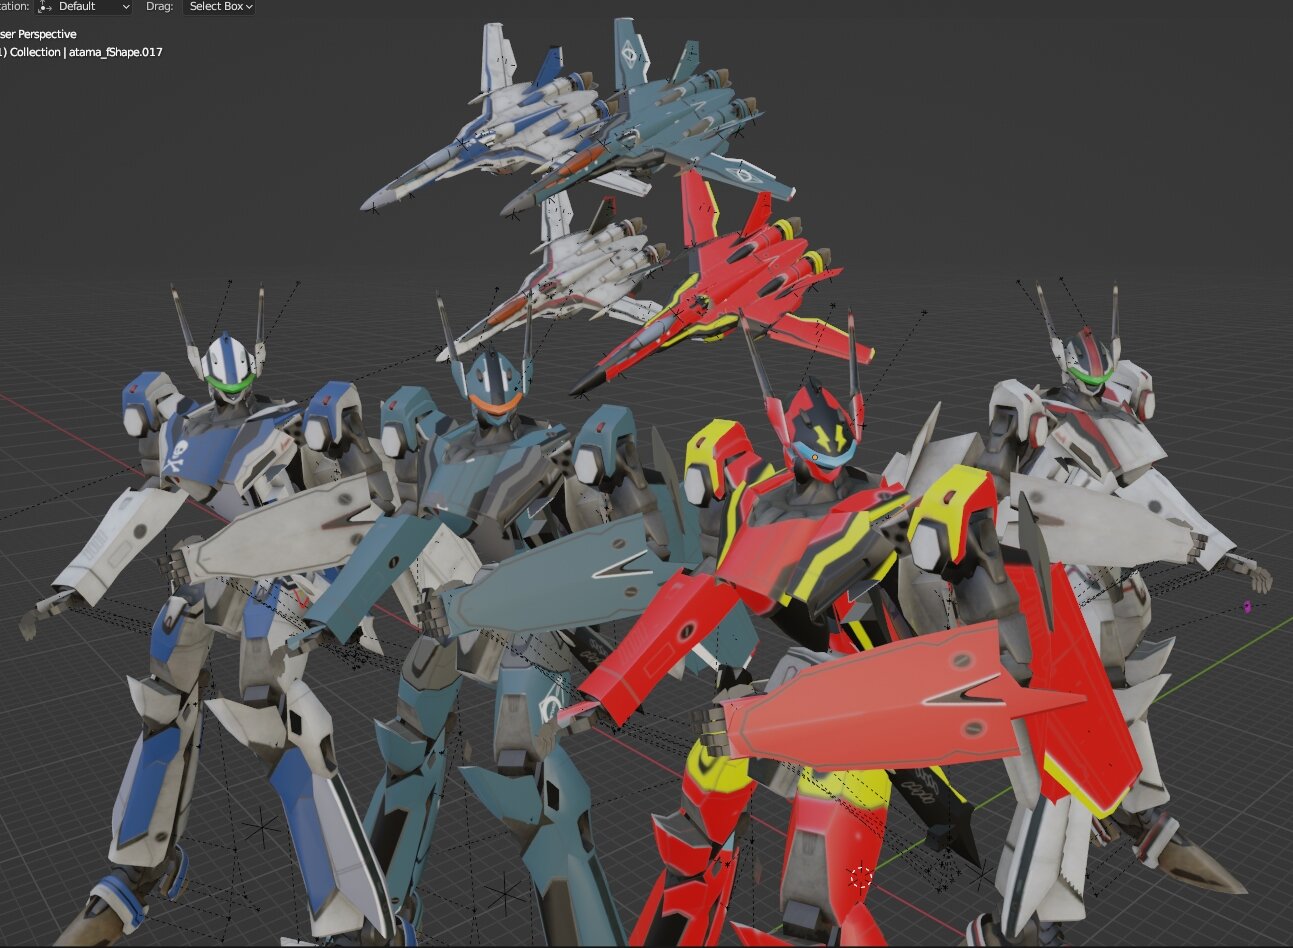Select the white robot's head on the right
The width and height of the screenshot is (1293, 948).
pyautogui.click(x=1089, y=361)
